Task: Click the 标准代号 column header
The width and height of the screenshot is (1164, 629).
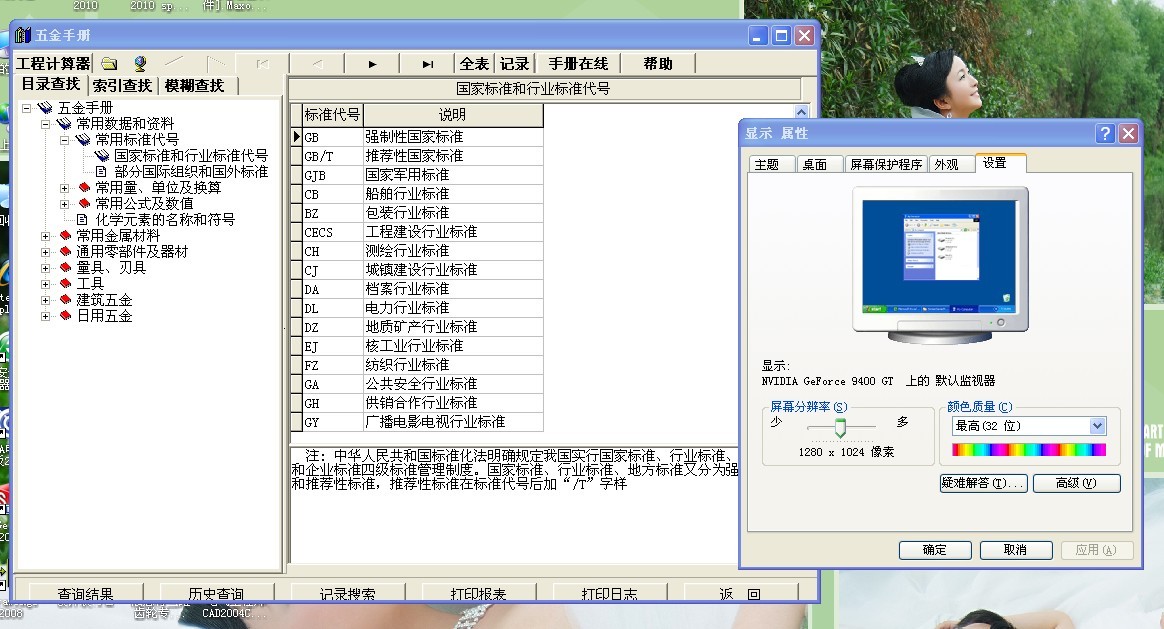Action: tap(332, 114)
